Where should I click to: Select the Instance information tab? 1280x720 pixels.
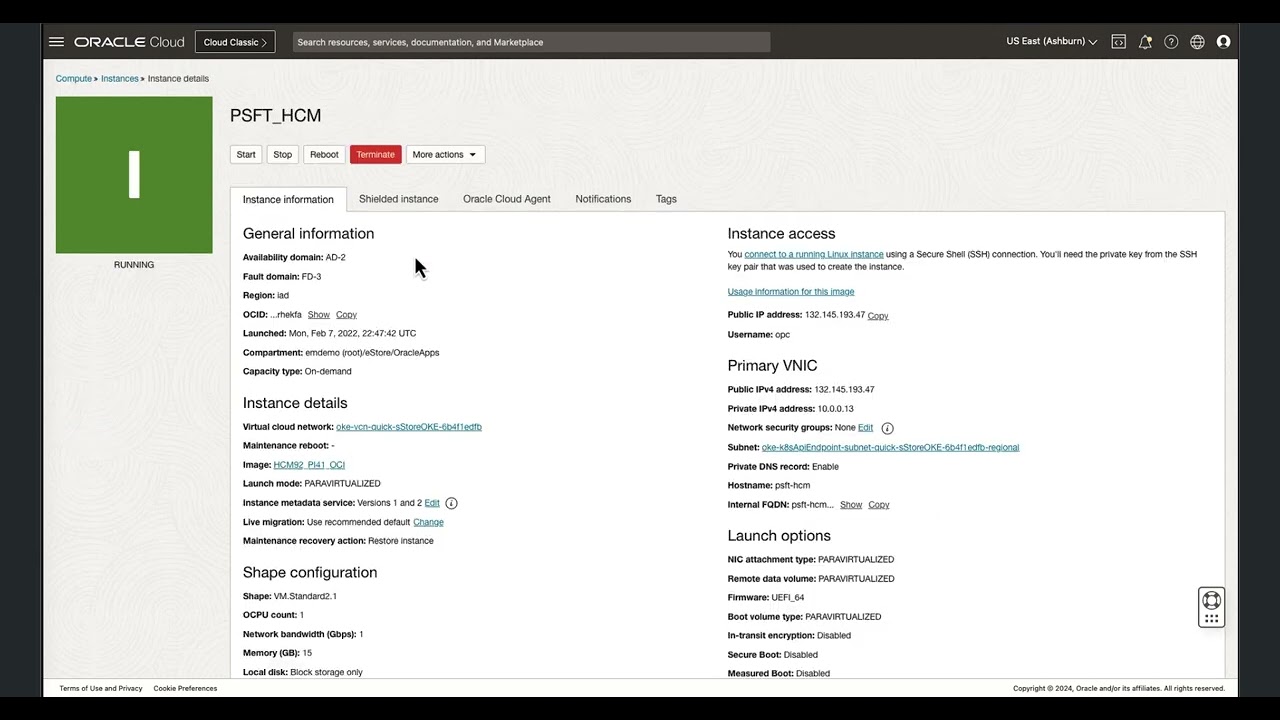coord(288,199)
